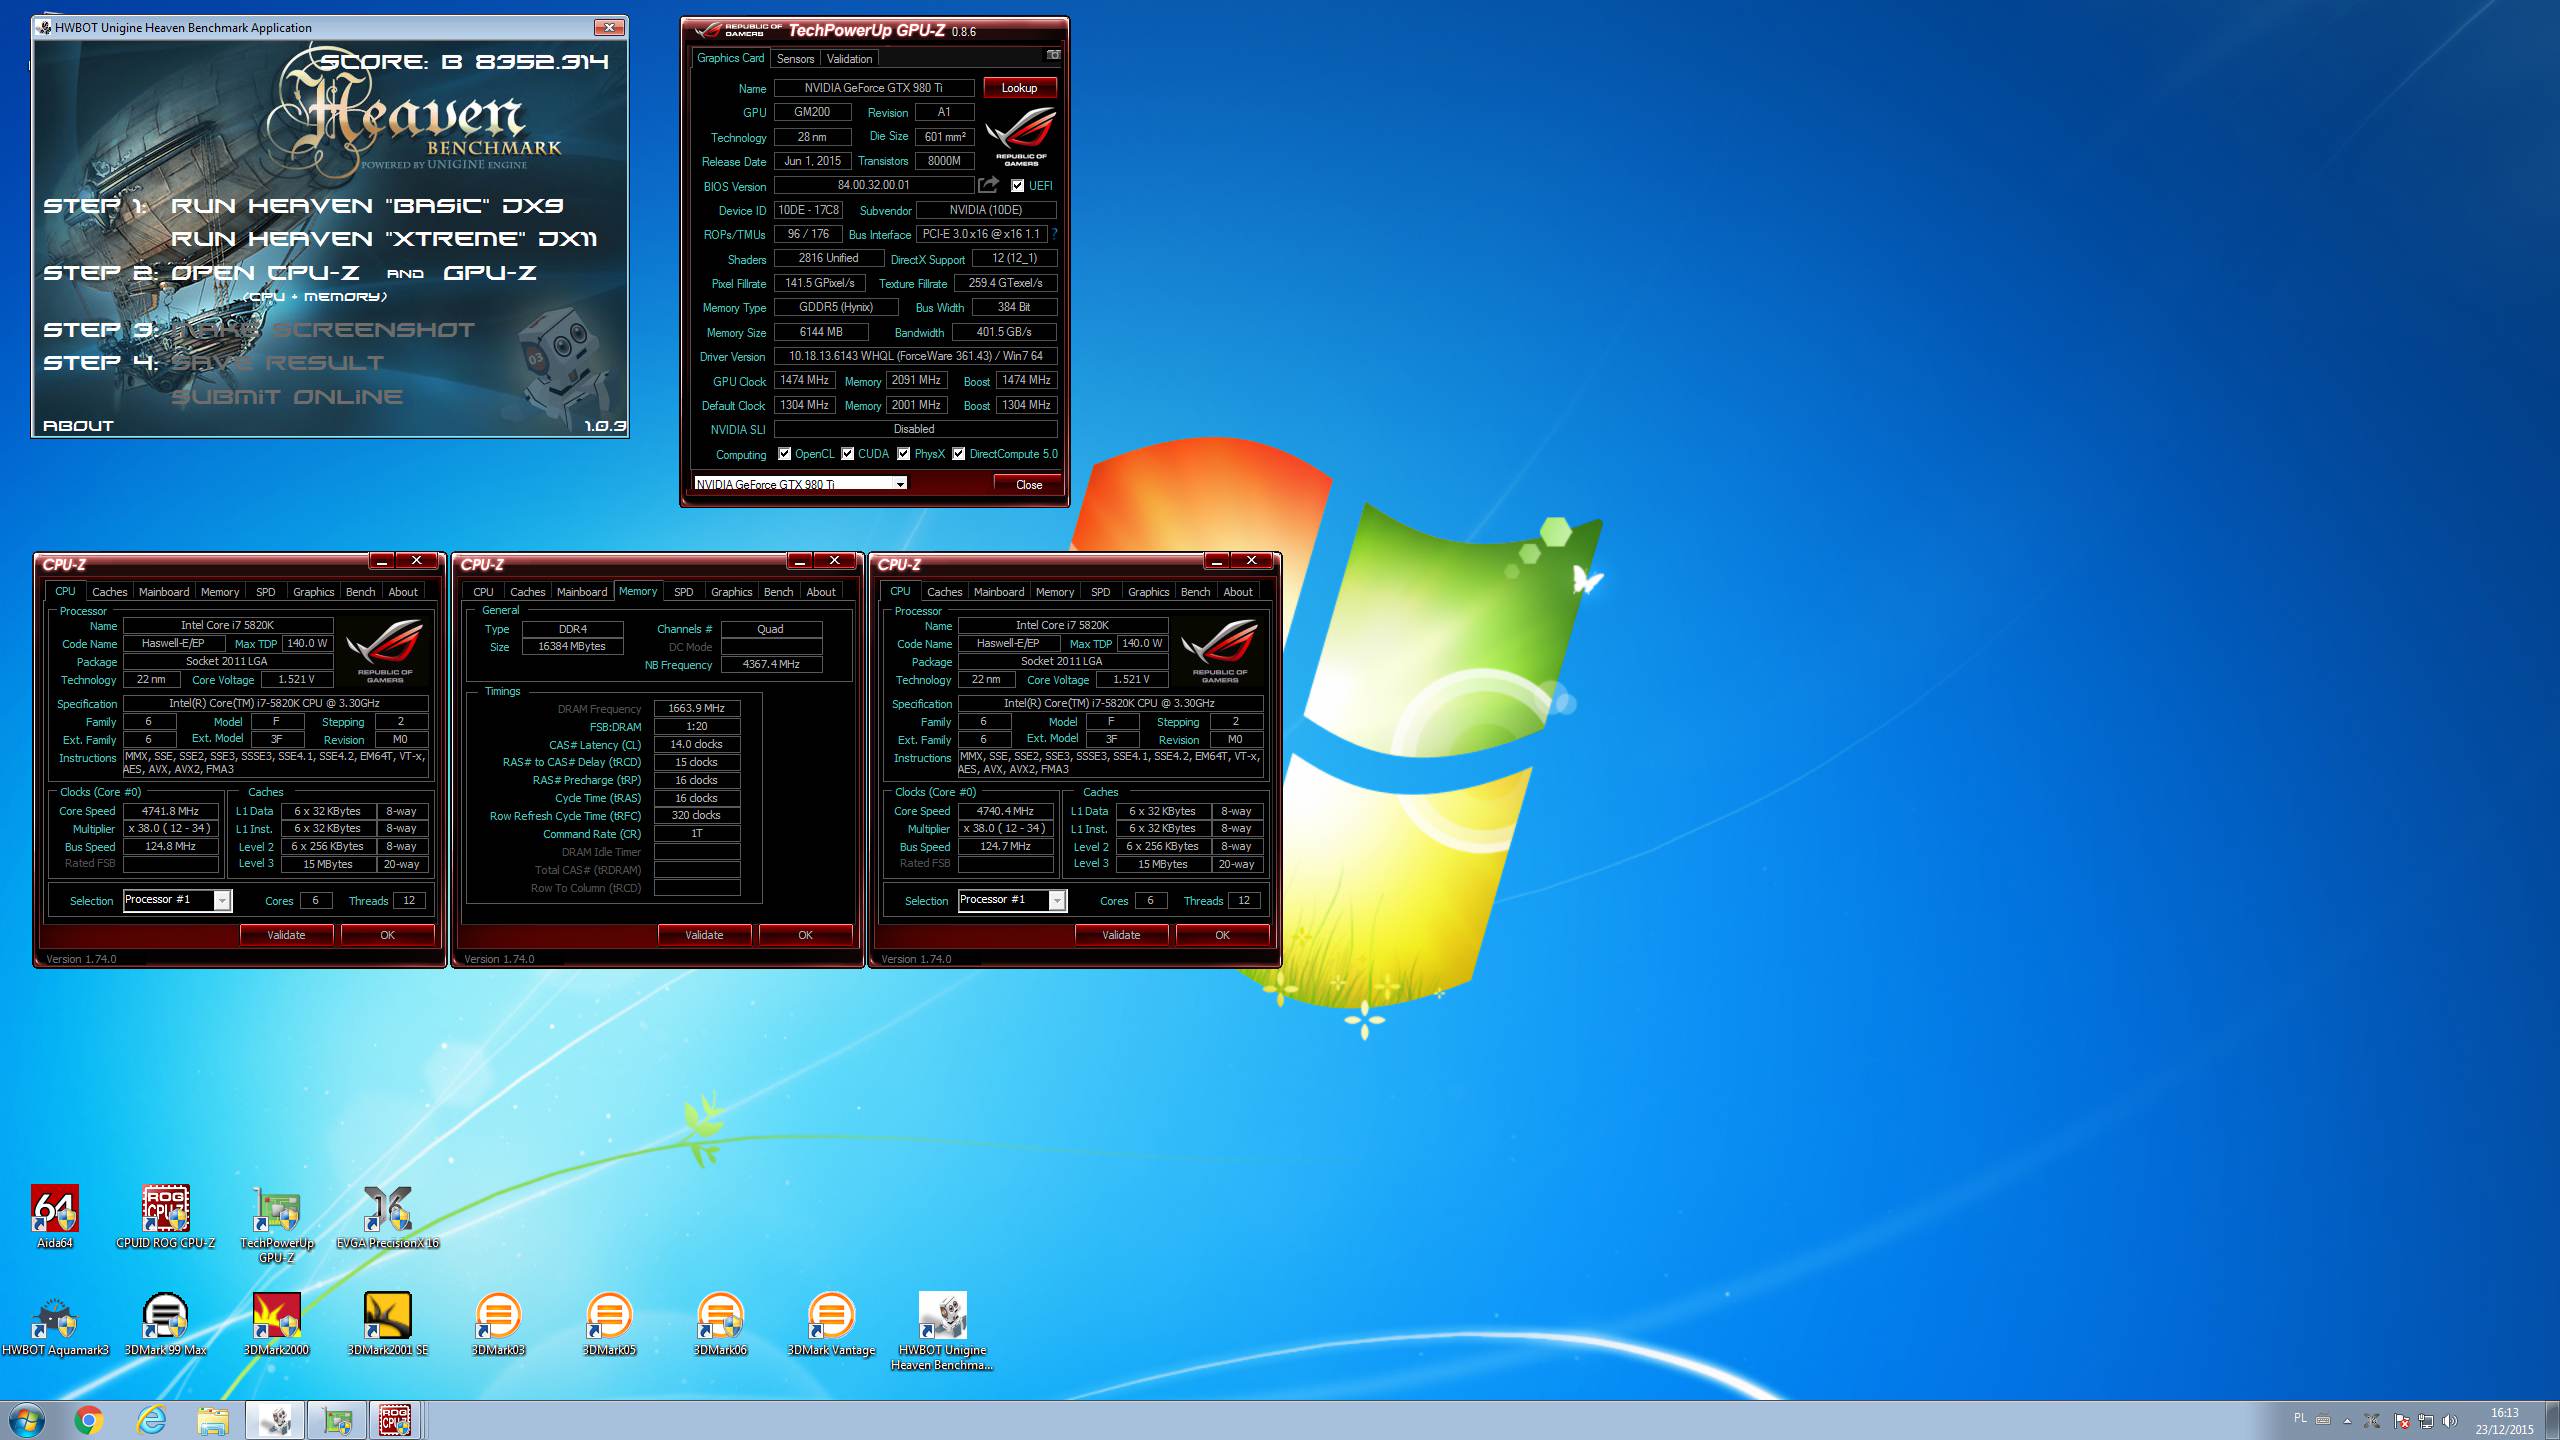Open Windows Explorer from the taskbar
This screenshot has height=1440, width=2560.
213,1420
